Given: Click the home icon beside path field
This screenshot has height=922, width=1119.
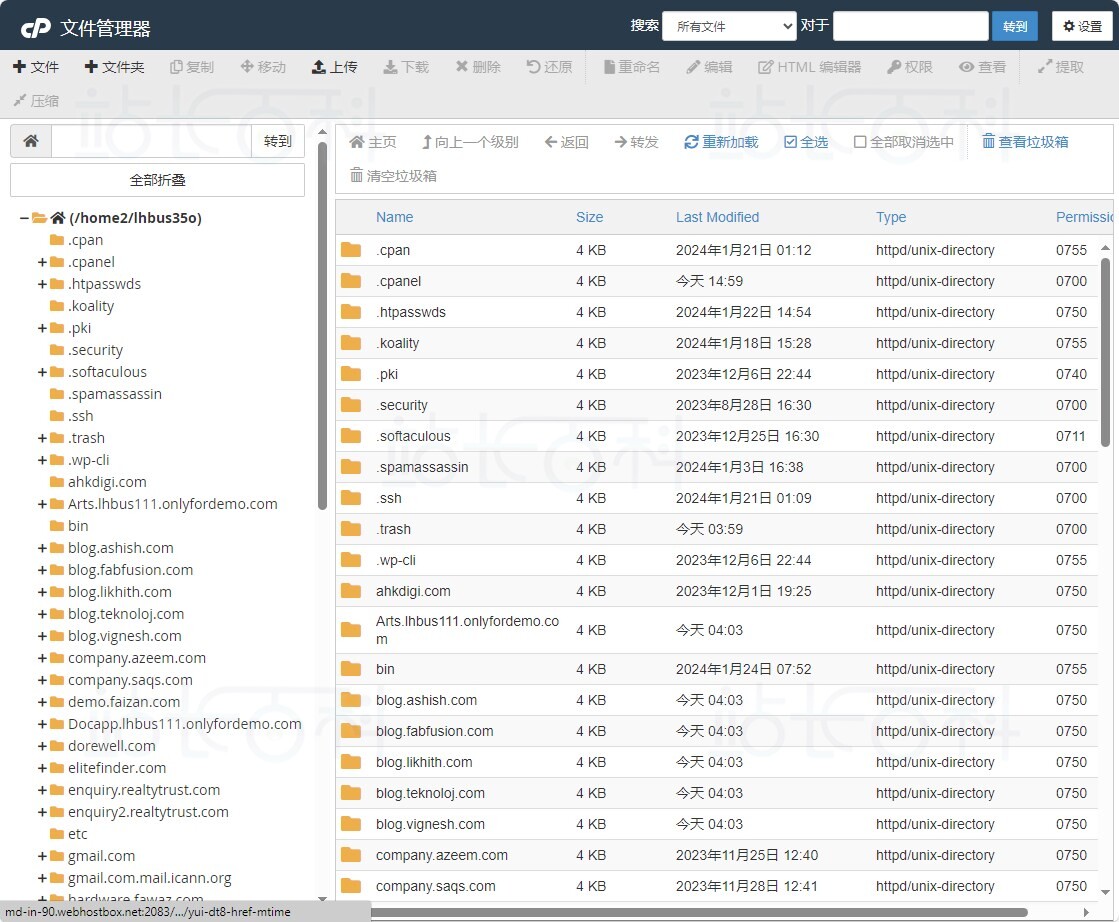Looking at the screenshot, I should click(x=31, y=141).
